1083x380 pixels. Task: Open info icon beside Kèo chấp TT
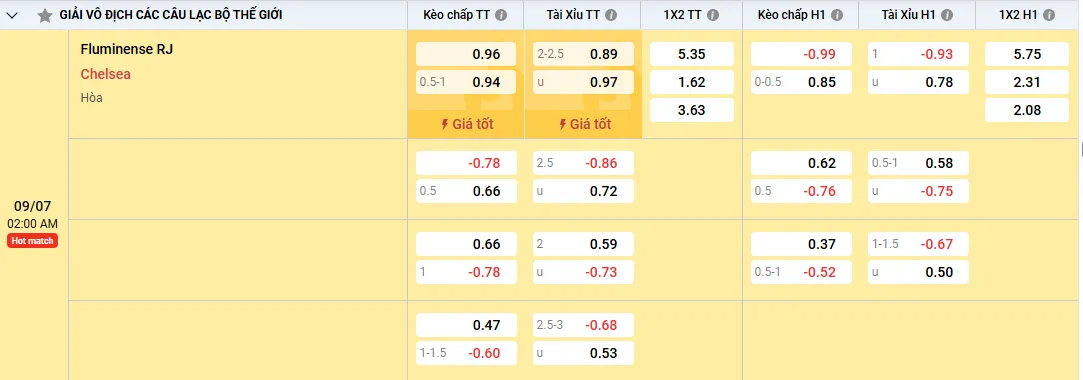coord(501,15)
